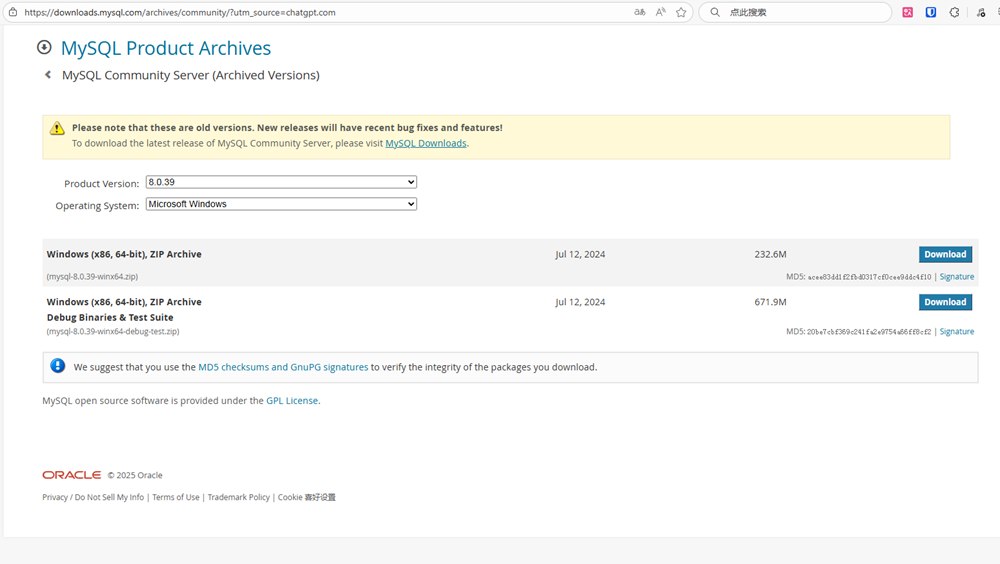
Task: Click the music media control icon
Action: pos(981,12)
